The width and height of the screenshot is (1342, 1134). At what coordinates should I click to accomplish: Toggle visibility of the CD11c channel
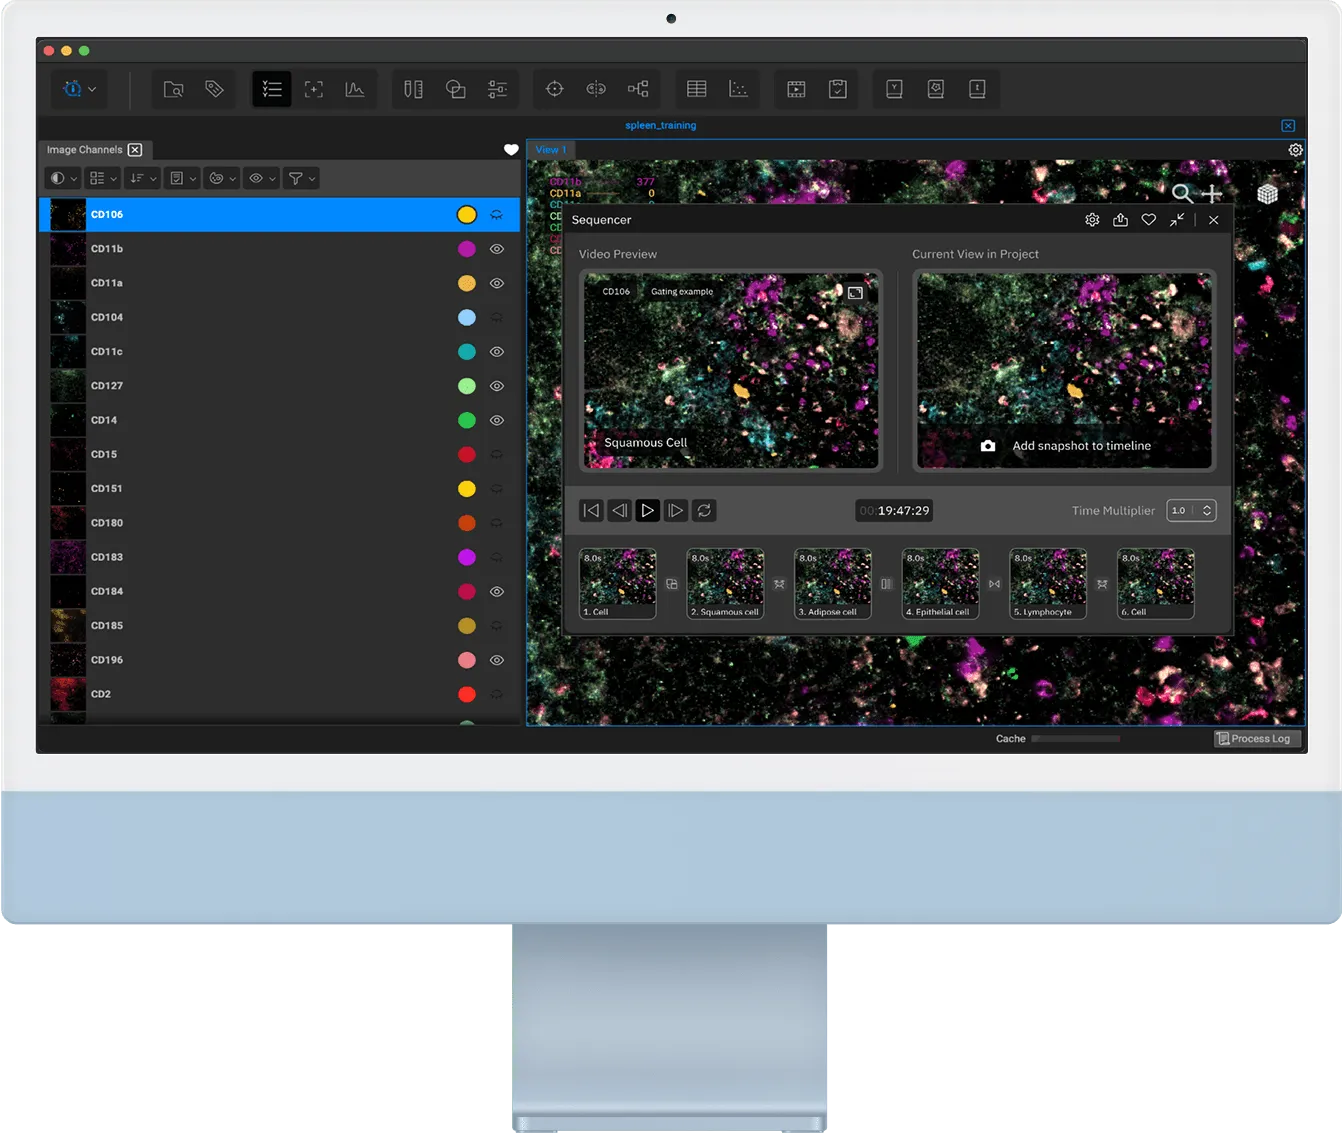497,352
